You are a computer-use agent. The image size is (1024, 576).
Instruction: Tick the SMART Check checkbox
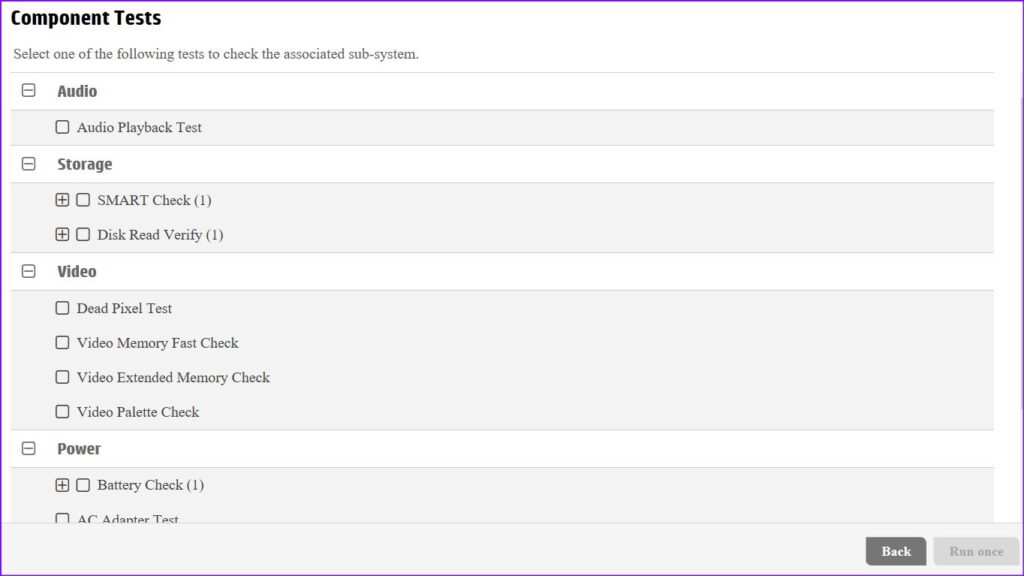click(x=83, y=200)
